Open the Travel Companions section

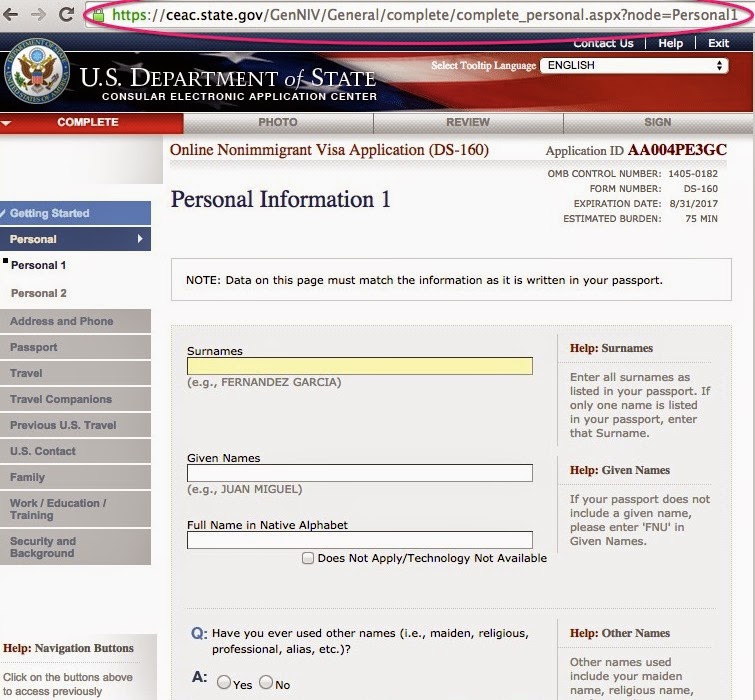tap(75, 399)
